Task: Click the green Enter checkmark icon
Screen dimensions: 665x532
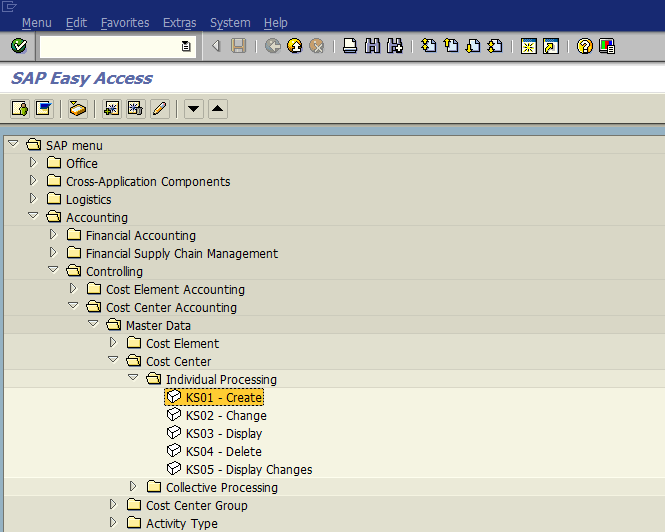Action: click(19, 46)
